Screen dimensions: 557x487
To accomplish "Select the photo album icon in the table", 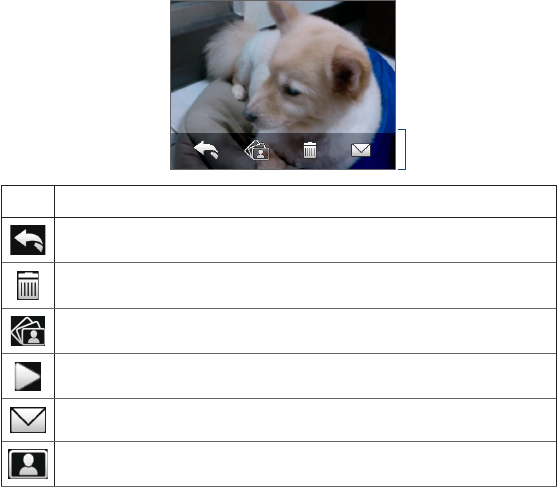I will (28, 331).
